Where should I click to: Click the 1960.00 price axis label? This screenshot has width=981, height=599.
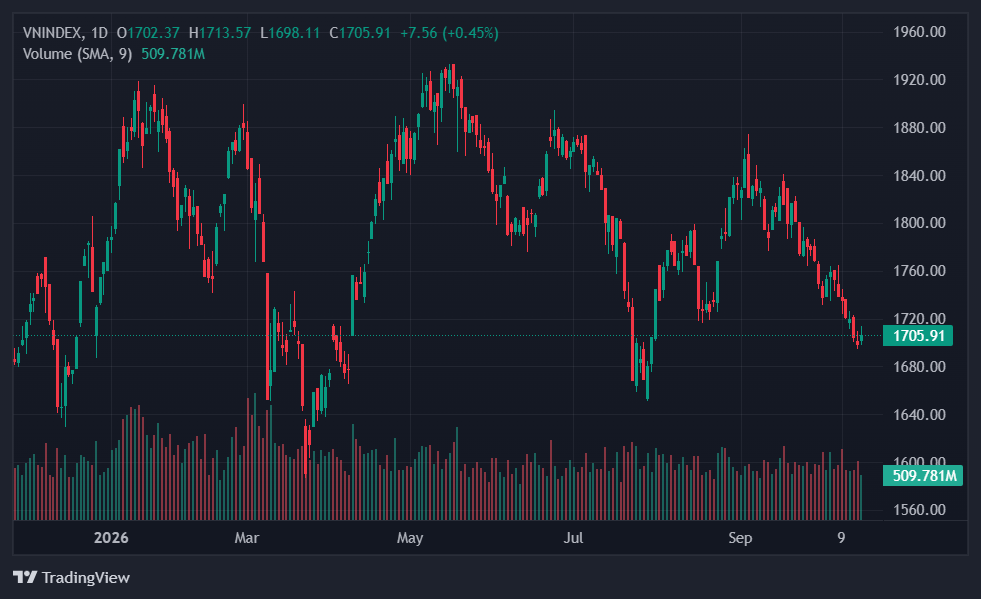click(919, 32)
